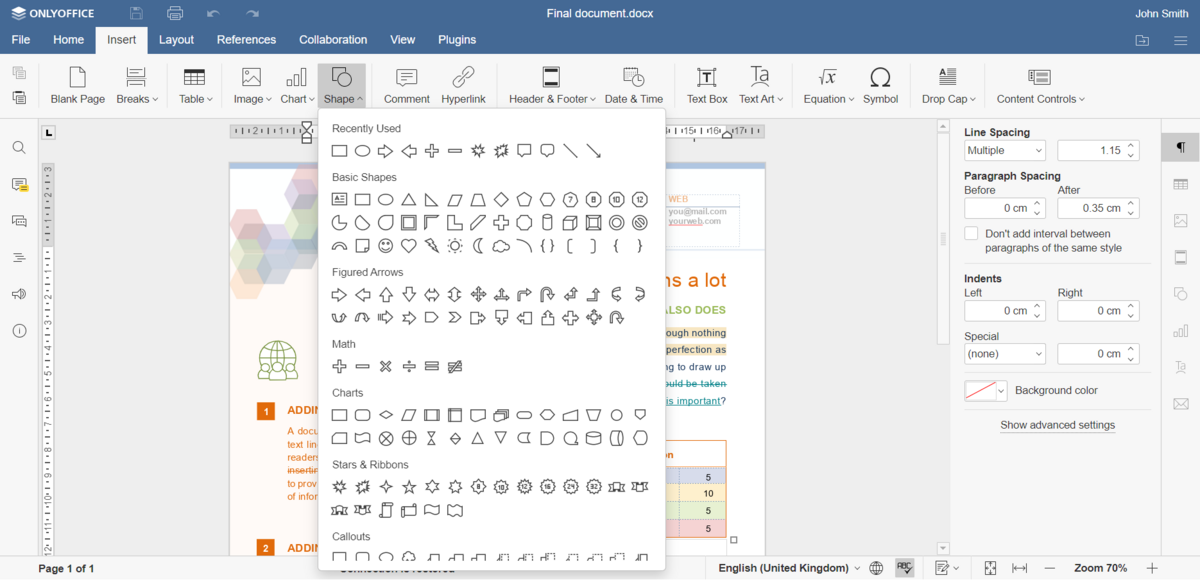Toggle spell checking in status bar

click(x=905, y=568)
